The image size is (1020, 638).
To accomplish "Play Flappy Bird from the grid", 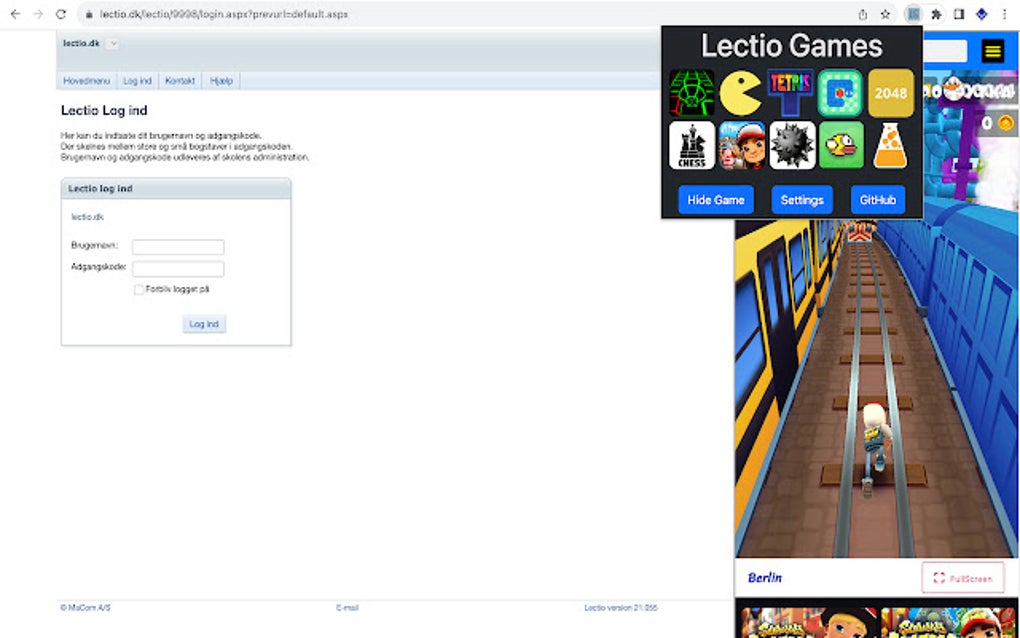I will [840, 145].
